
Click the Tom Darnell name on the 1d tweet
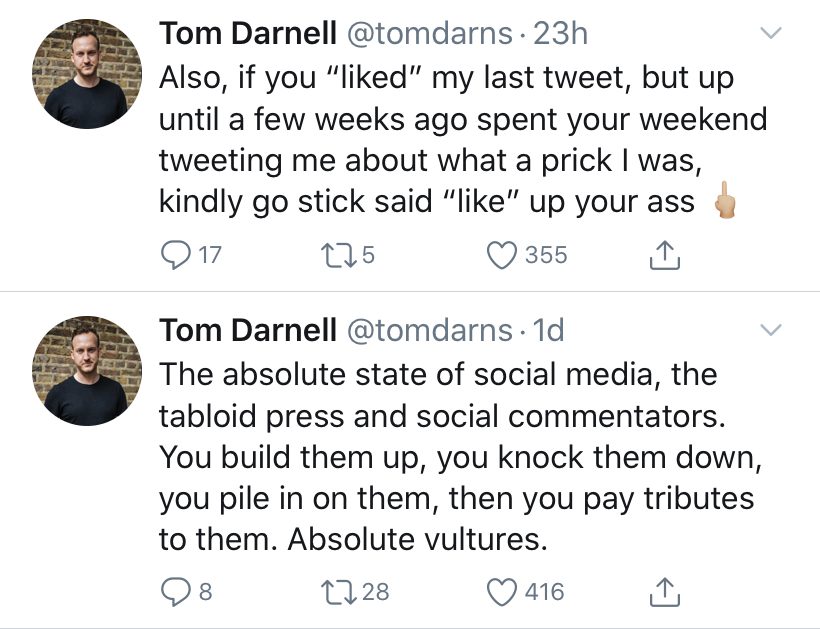247,329
